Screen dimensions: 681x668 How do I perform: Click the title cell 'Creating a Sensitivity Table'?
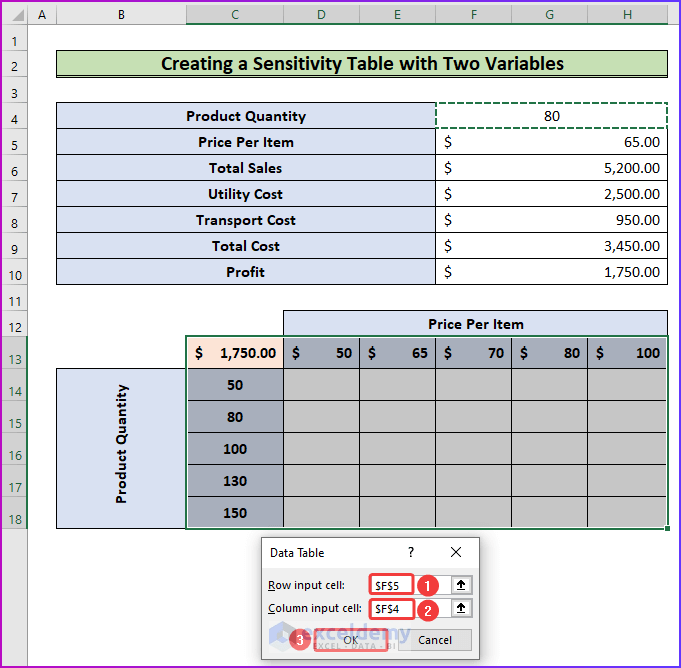click(x=362, y=64)
